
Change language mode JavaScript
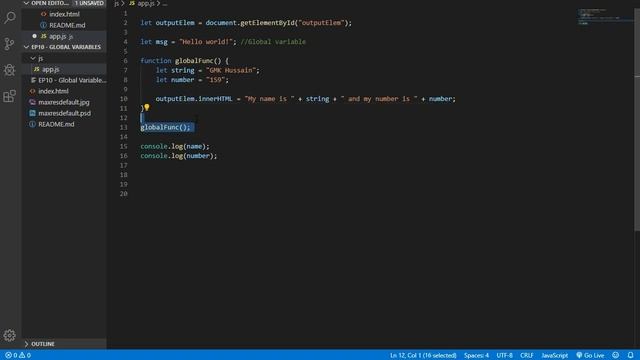click(x=554, y=355)
